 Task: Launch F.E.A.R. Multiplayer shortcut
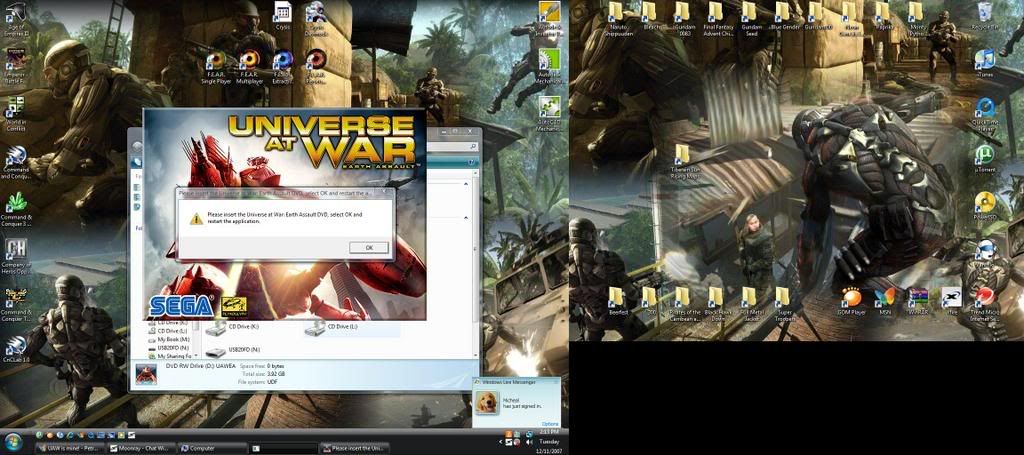tap(249, 68)
